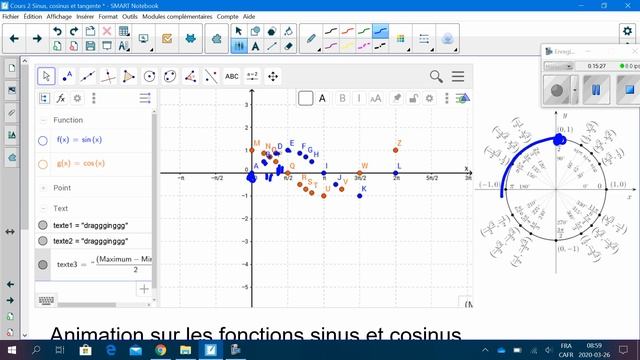Image resolution: width=640 pixels, height=360 pixels.
Task: Open Chrome from the taskbar
Action: point(160,350)
